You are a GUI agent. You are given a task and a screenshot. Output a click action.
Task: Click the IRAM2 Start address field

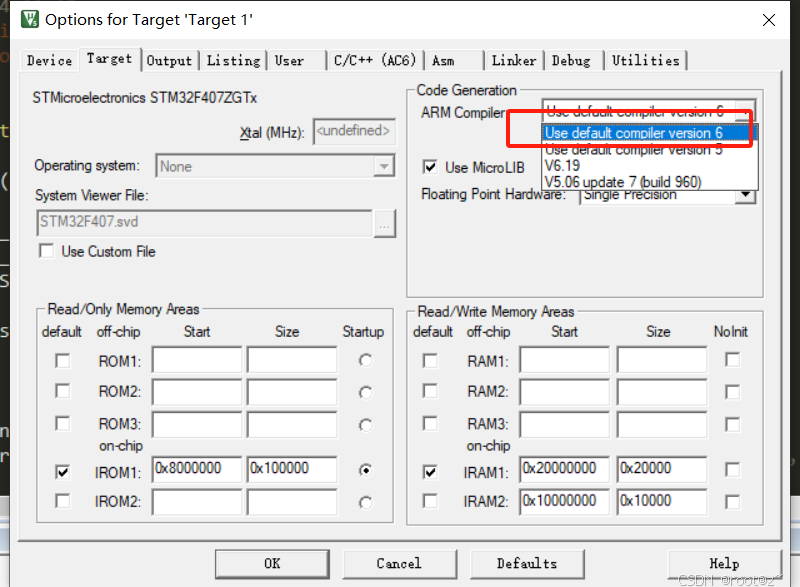pos(565,502)
